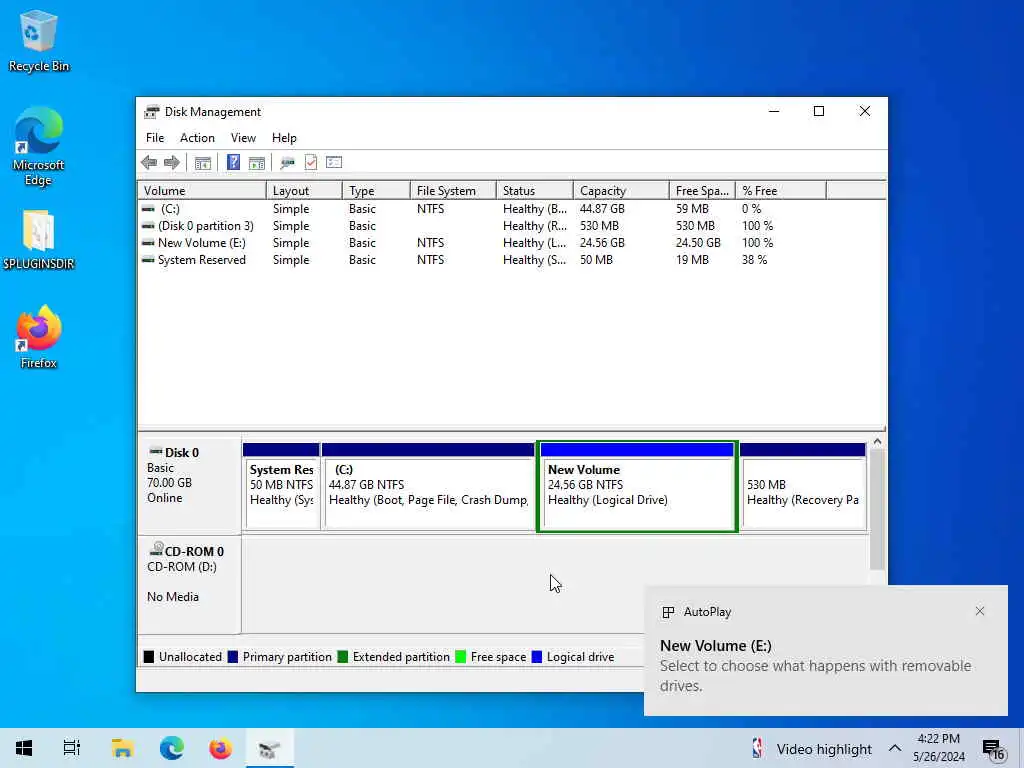1024x768 pixels.
Task: Show hidden system tray icons
Action: click(895, 748)
